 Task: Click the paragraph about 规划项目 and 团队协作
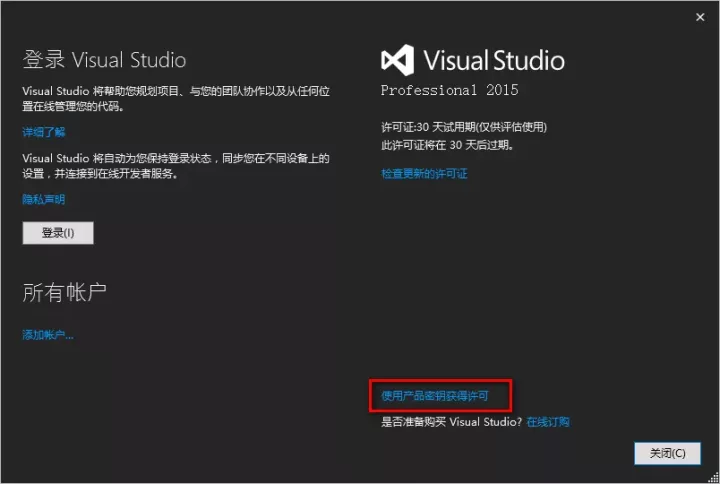click(176, 98)
